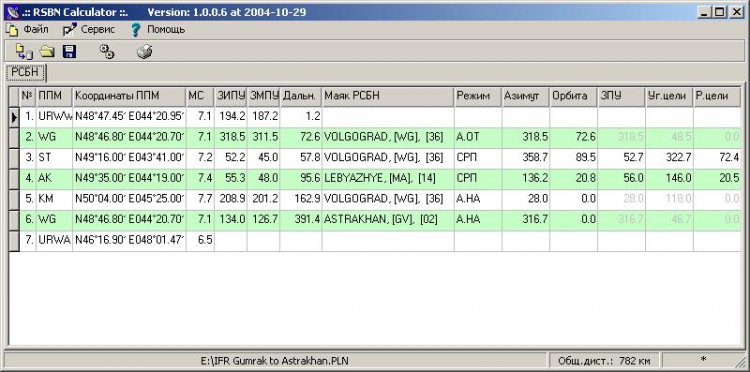Click mode А.НА in row 5
Screen dimensions: 750x372
pyautogui.click(x=478, y=199)
